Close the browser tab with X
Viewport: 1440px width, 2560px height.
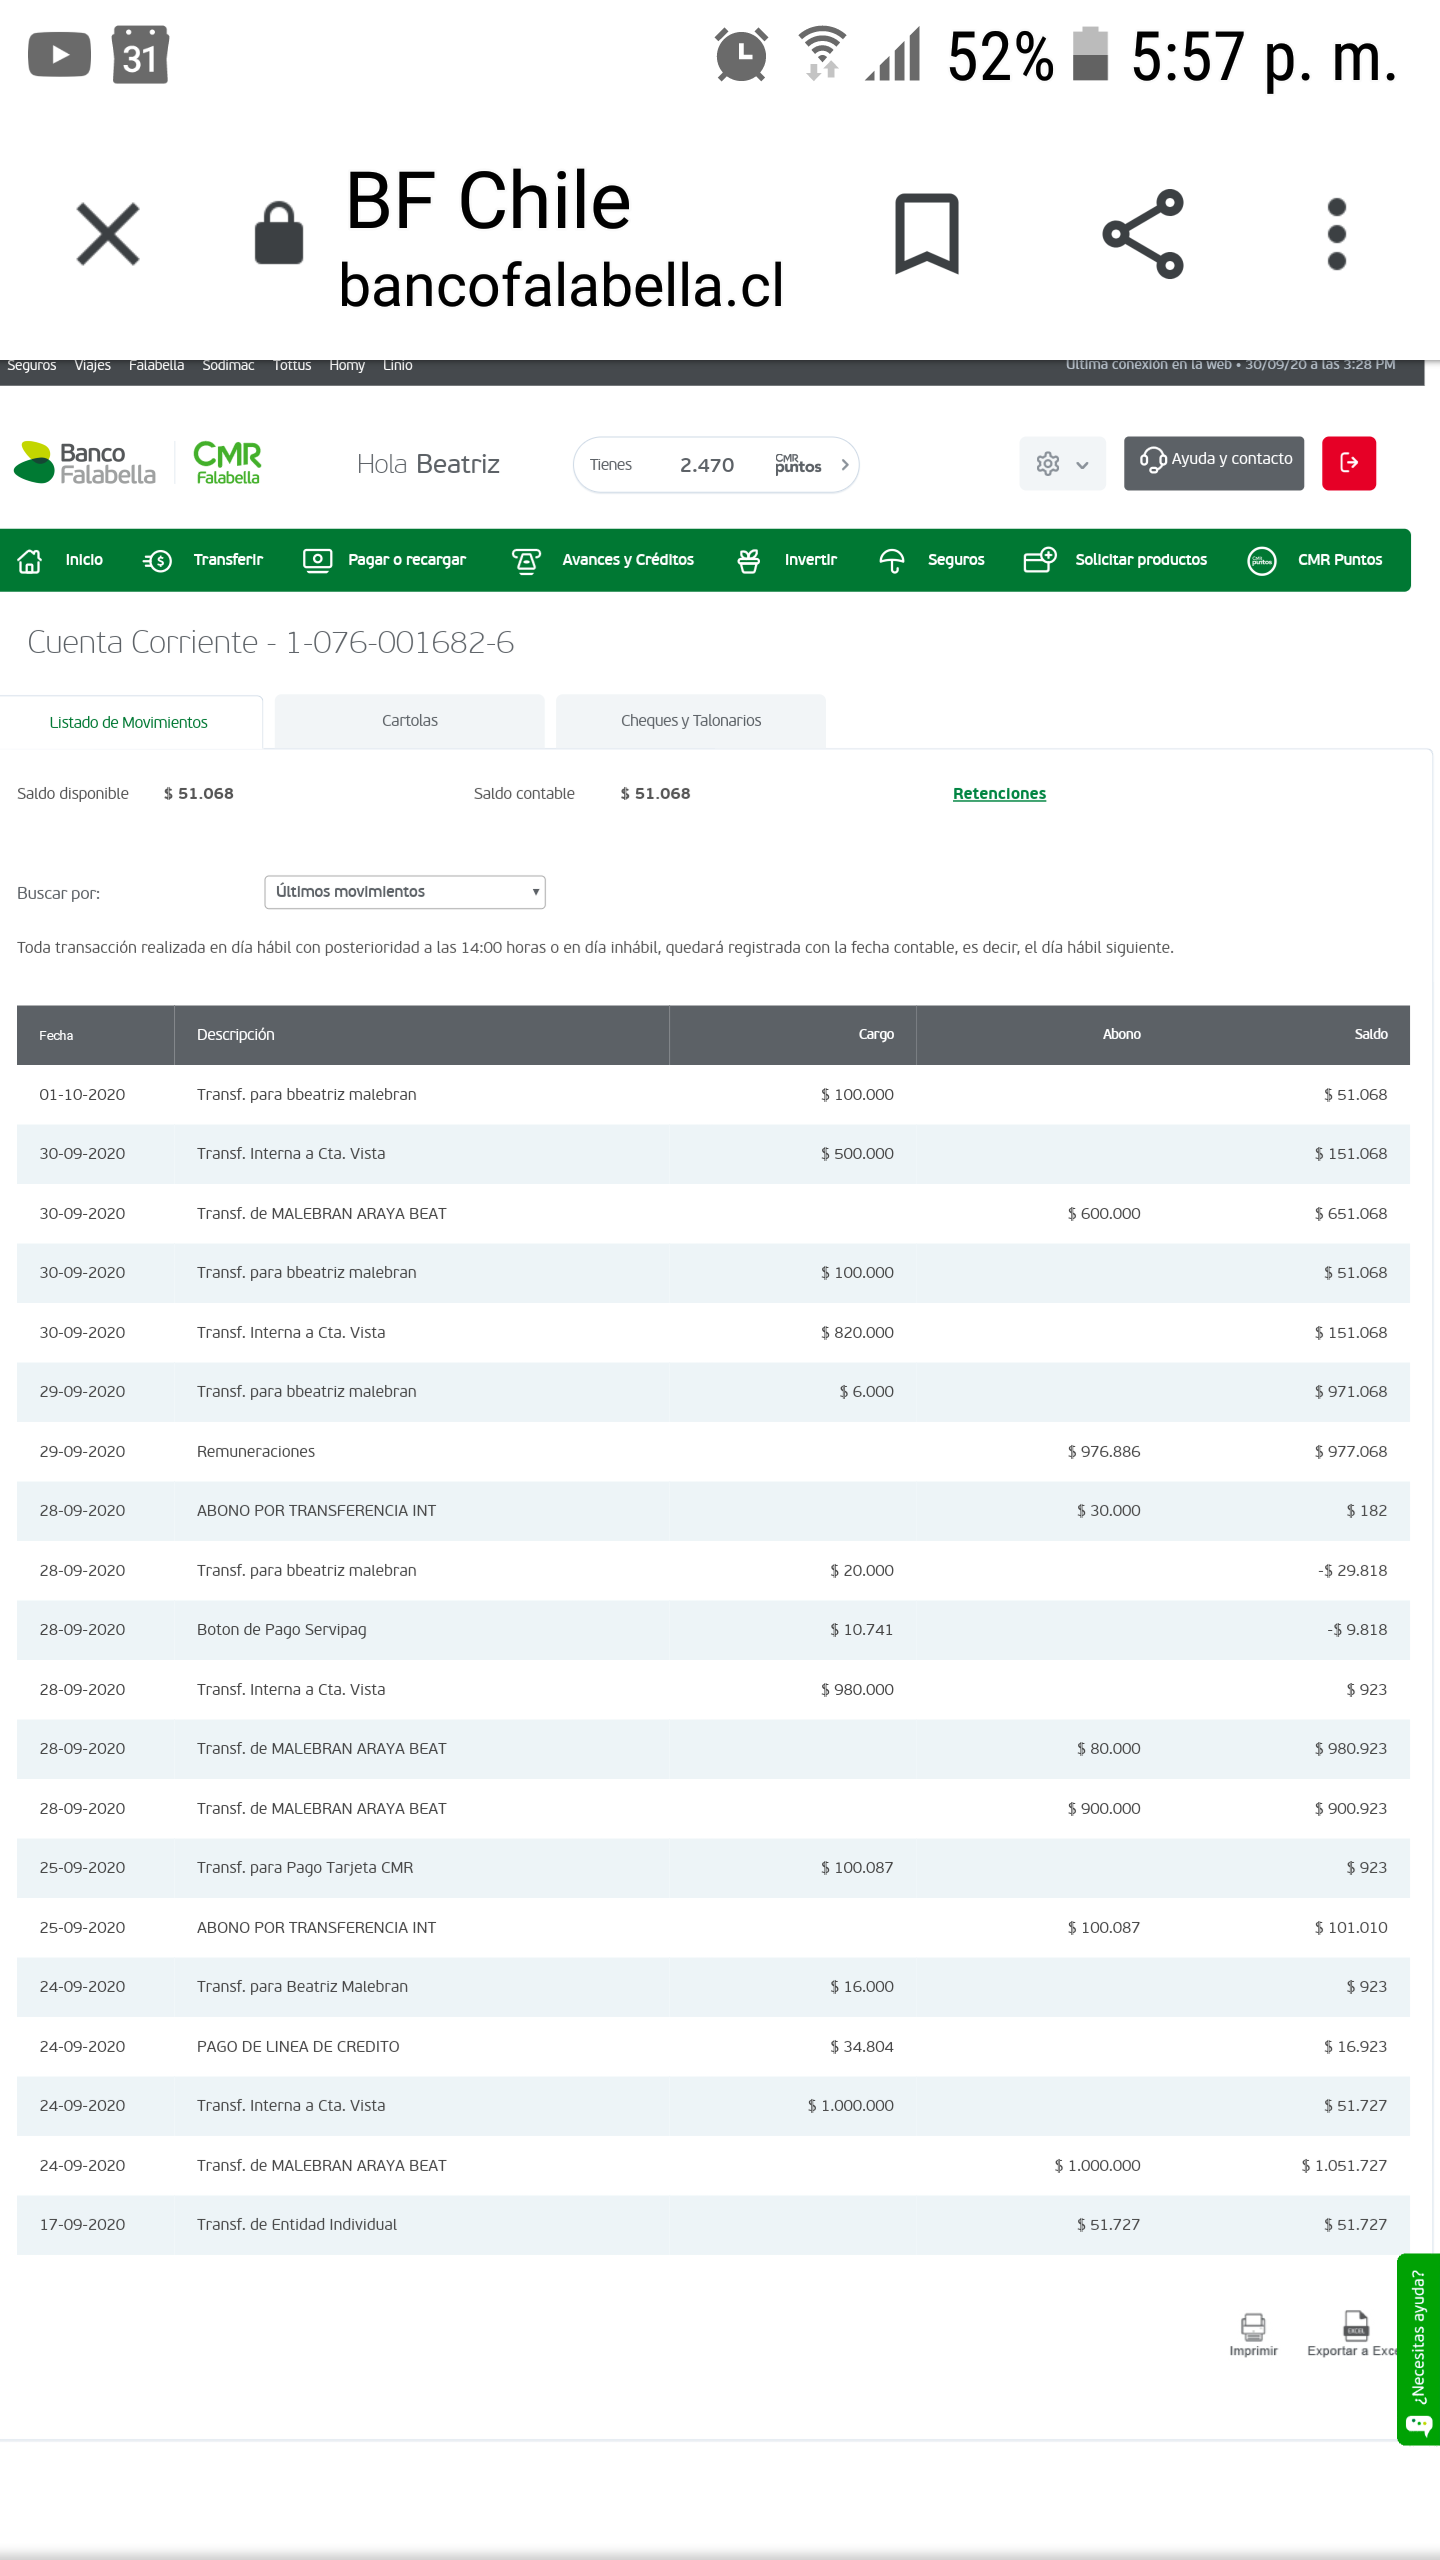tap(108, 234)
